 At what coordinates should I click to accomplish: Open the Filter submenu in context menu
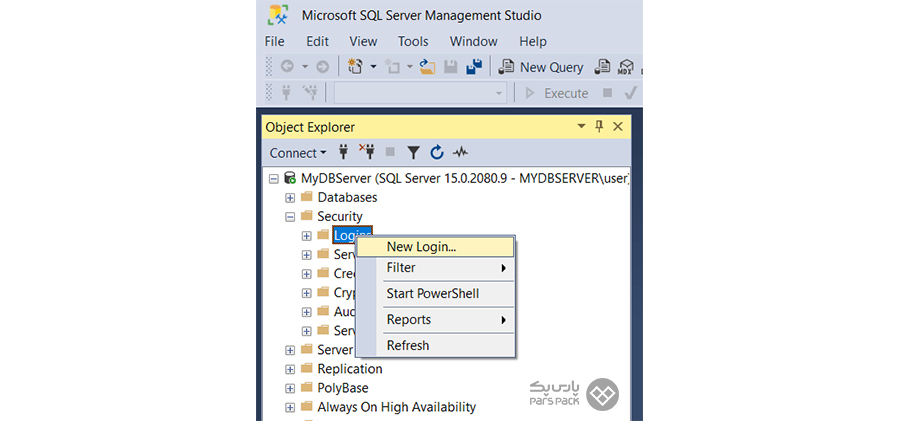click(435, 268)
